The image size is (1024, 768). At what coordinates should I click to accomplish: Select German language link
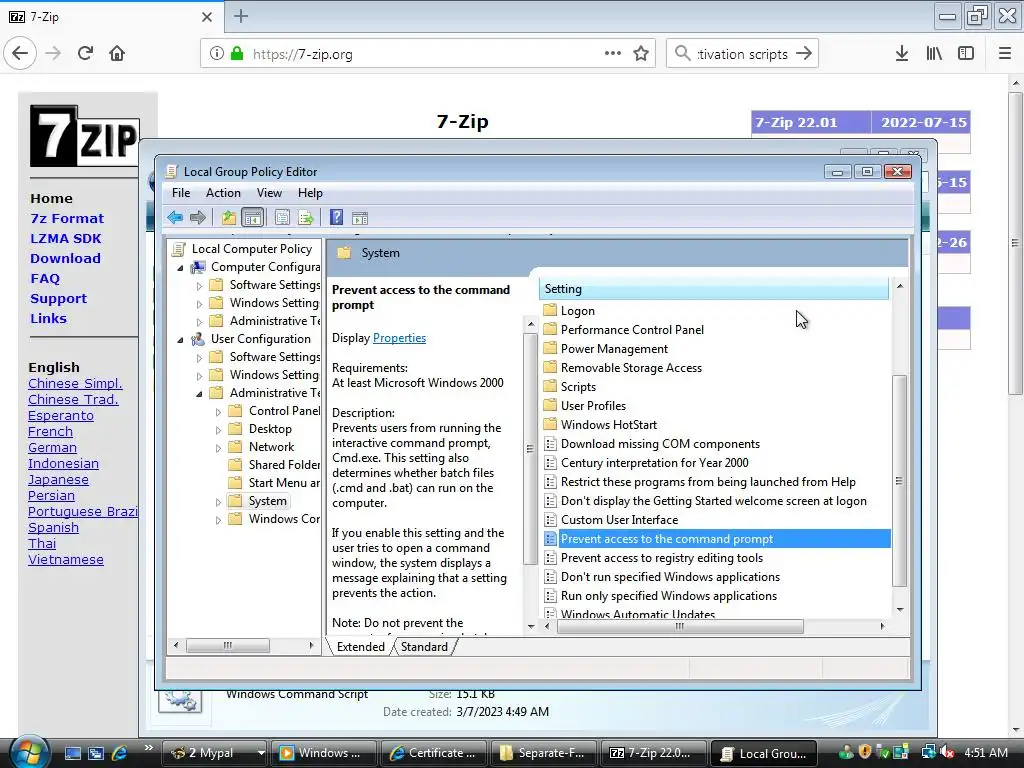(52, 447)
